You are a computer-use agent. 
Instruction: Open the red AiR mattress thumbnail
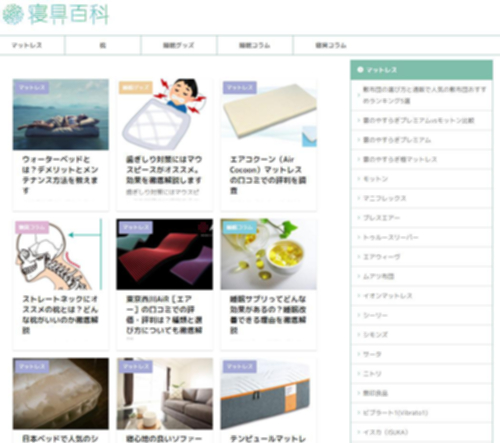(x=165, y=254)
